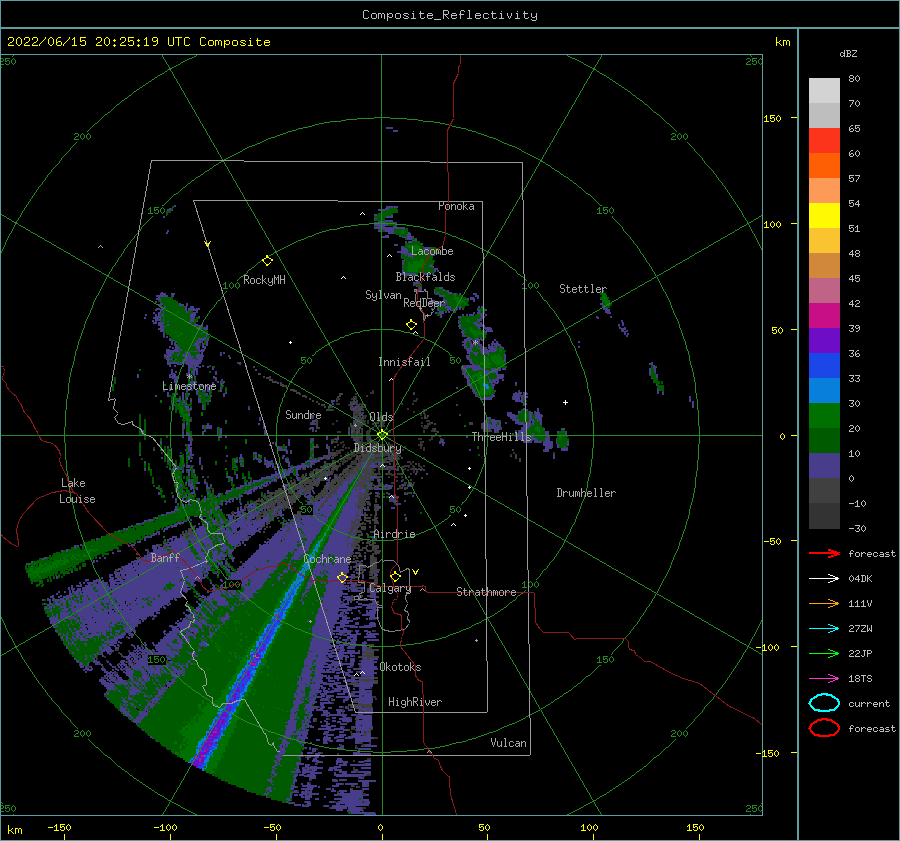
Task: Click the RockyMH label
Action: (x=264, y=280)
